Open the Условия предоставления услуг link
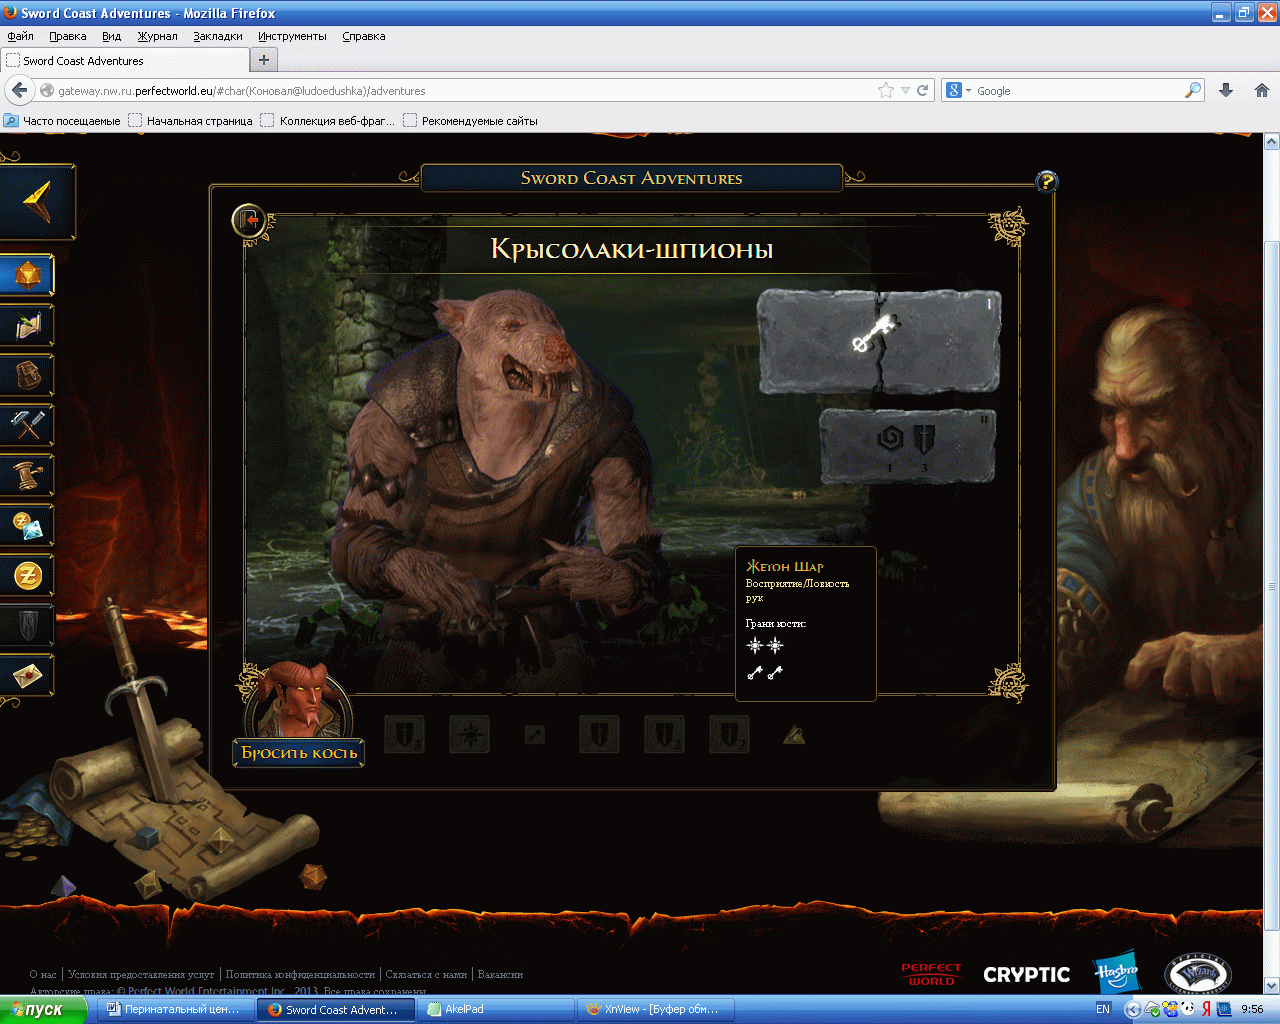The height and width of the screenshot is (1024, 1280). coord(141,974)
